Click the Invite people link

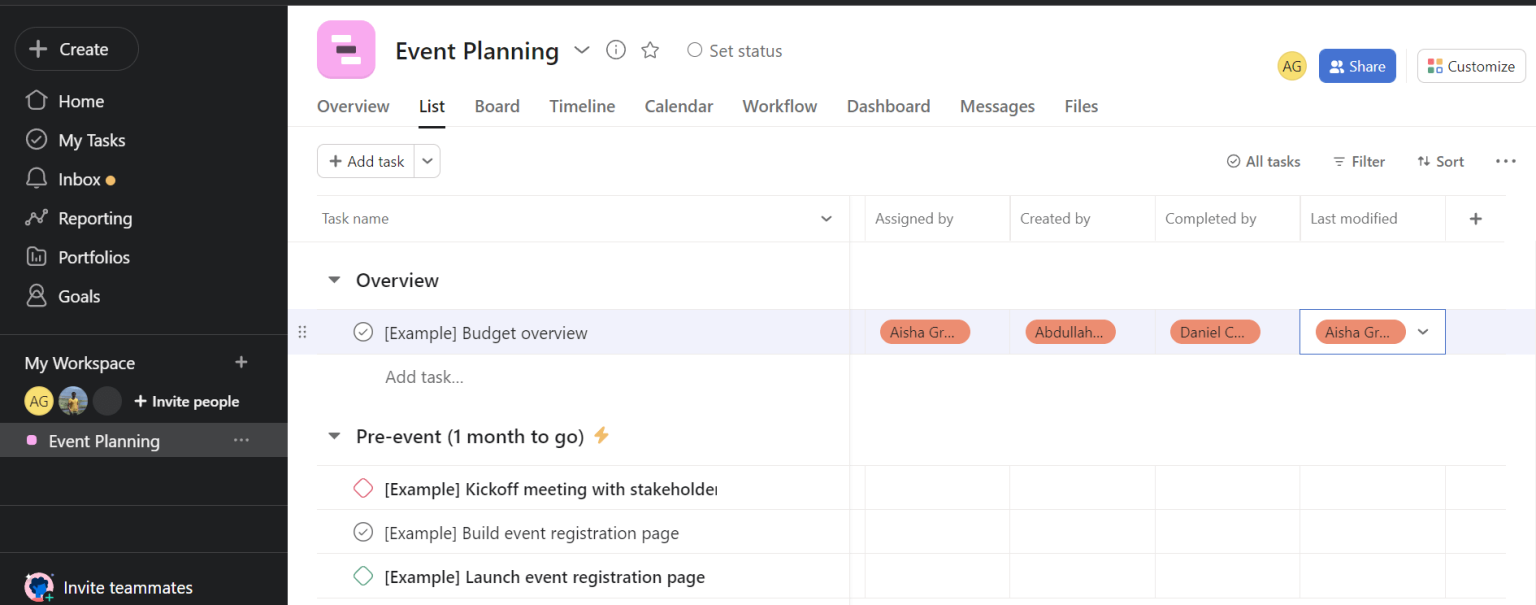pyautogui.click(x=186, y=401)
